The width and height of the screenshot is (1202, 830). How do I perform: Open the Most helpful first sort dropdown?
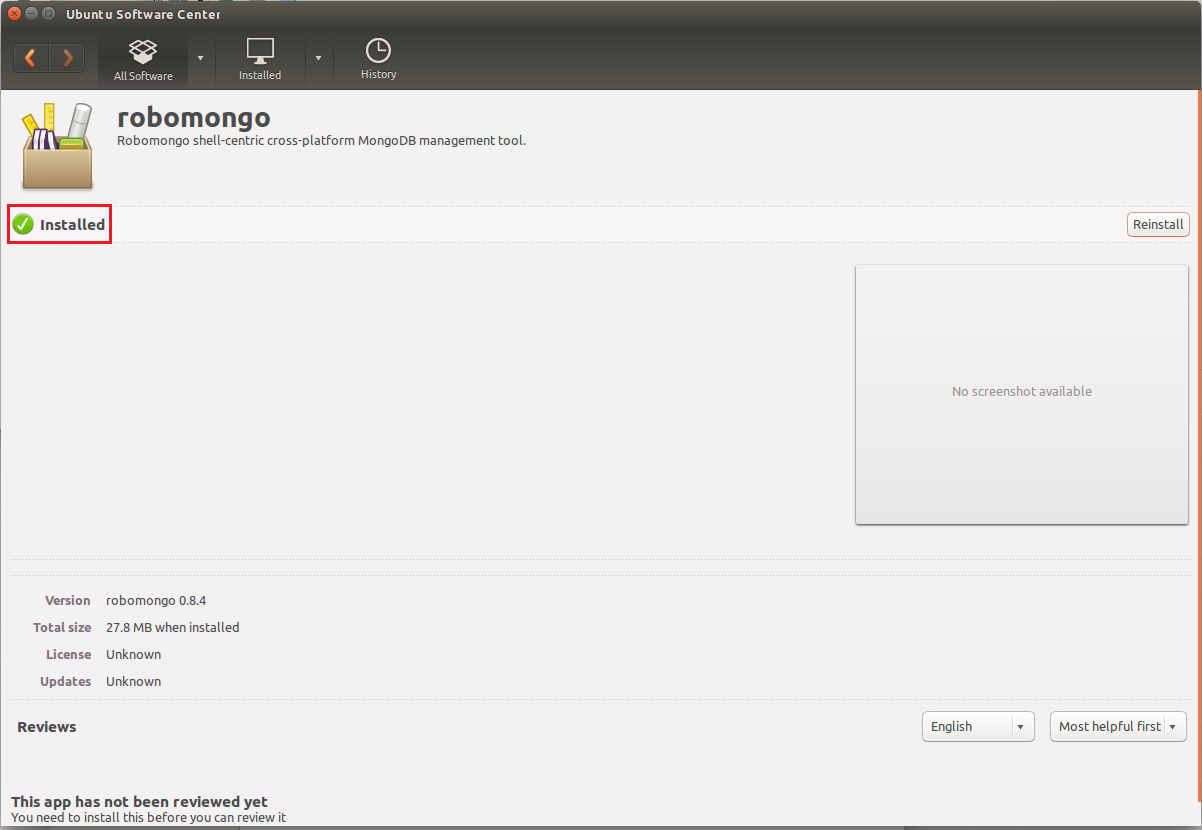click(x=1118, y=727)
